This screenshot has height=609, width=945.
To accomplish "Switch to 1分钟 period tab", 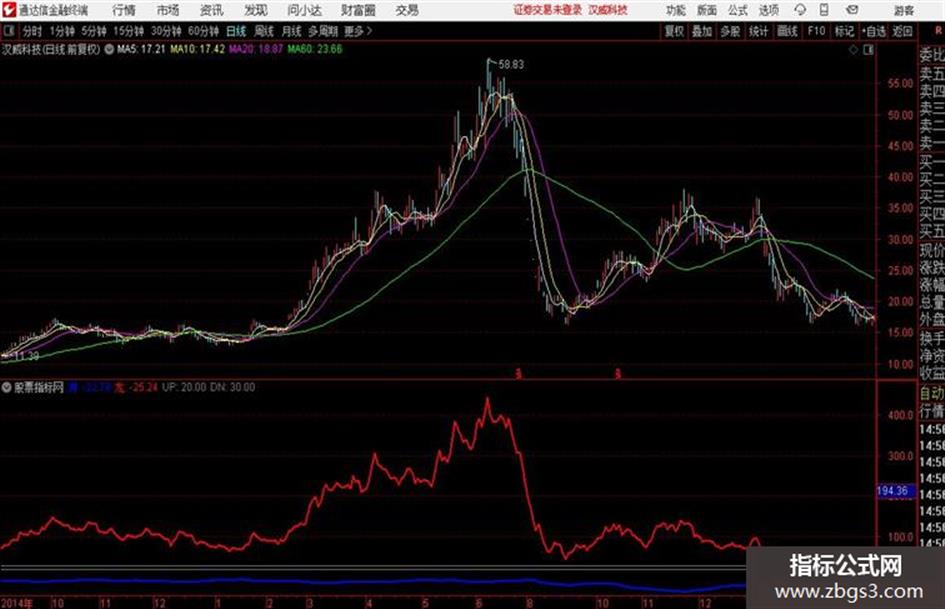I will pos(61,31).
